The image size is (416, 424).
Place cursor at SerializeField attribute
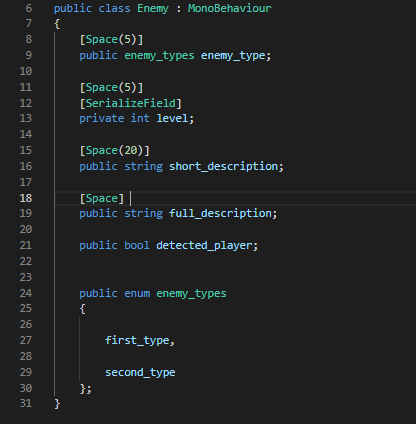[130, 103]
